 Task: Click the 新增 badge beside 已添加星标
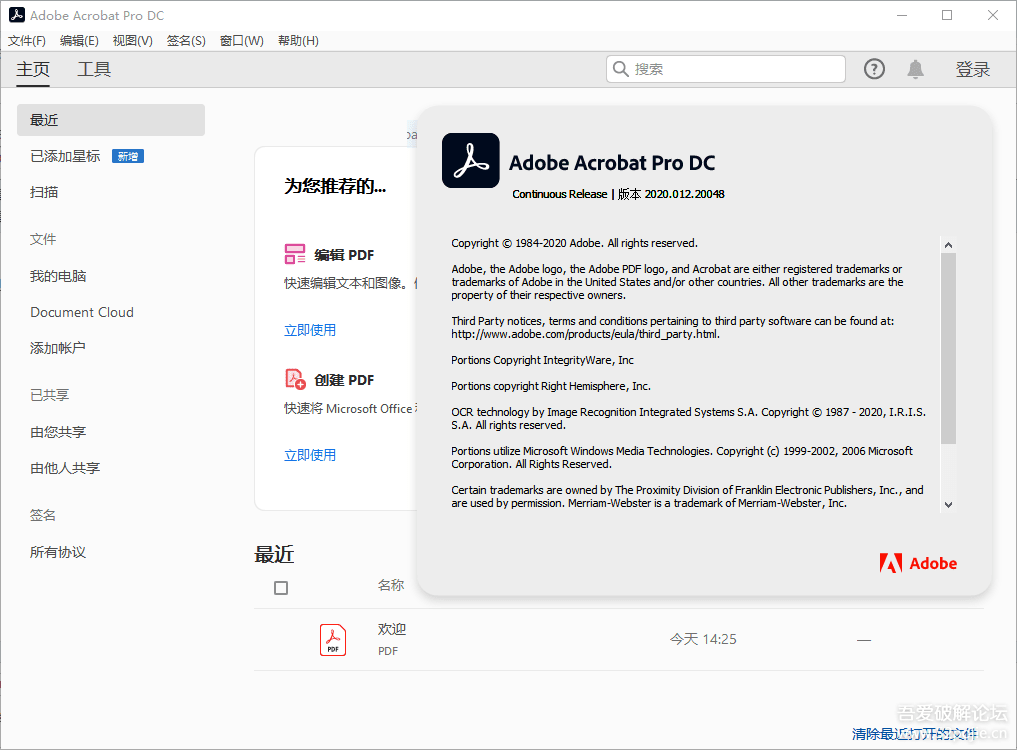128,156
